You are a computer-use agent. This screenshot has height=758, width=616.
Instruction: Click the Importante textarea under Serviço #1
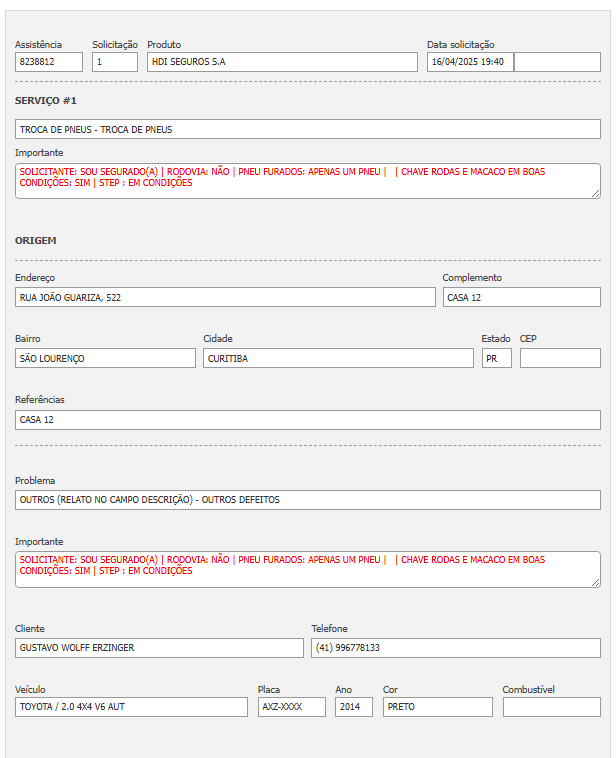(x=308, y=181)
